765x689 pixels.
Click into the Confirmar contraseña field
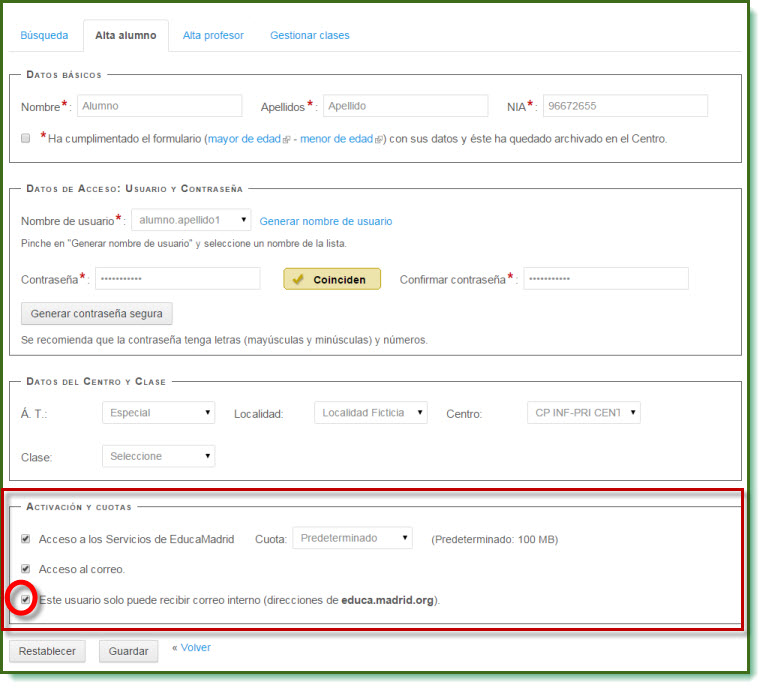pyautogui.click(x=606, y=279)
